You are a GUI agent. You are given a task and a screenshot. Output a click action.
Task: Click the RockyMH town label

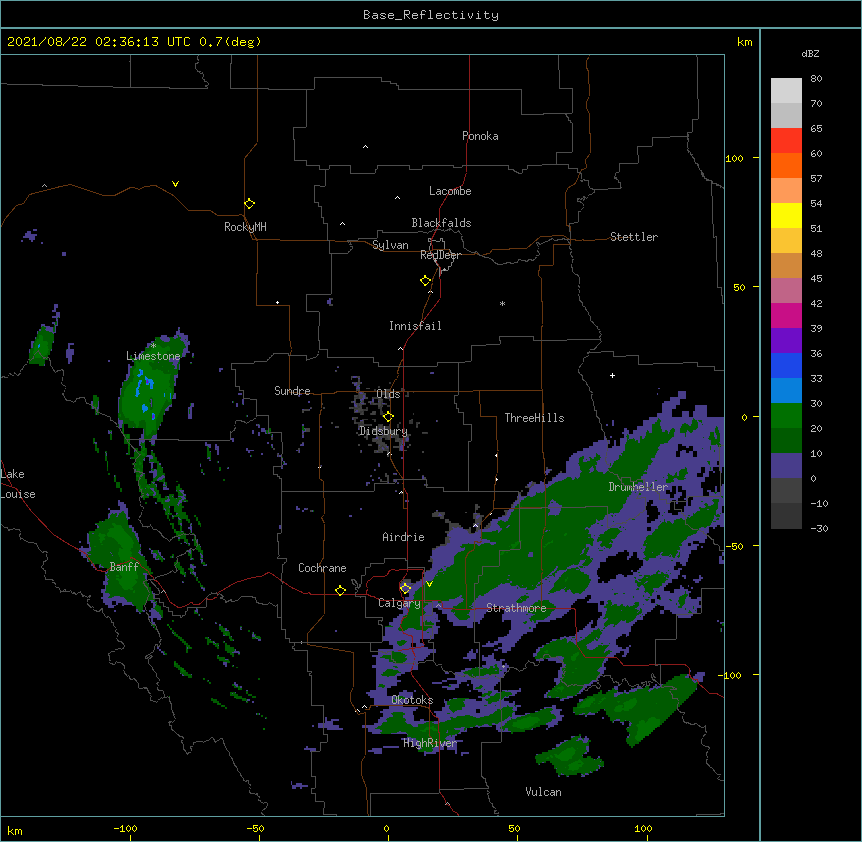(x=245, y=227)
